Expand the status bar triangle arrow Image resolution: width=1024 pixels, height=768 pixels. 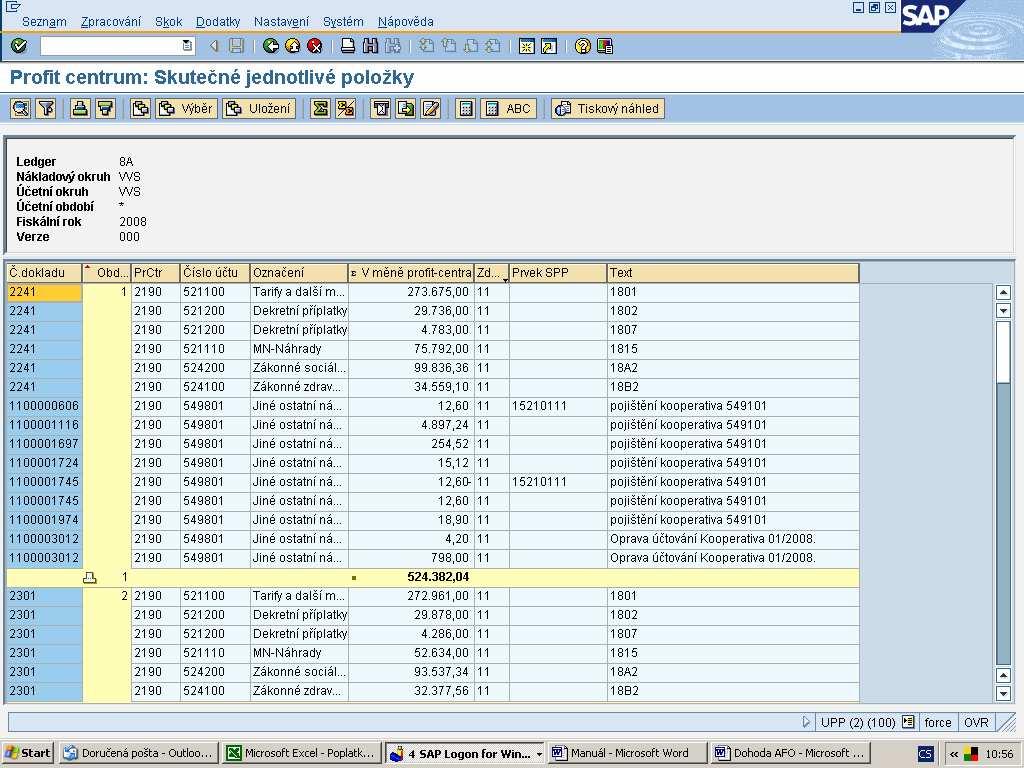(x=806, y=722)
